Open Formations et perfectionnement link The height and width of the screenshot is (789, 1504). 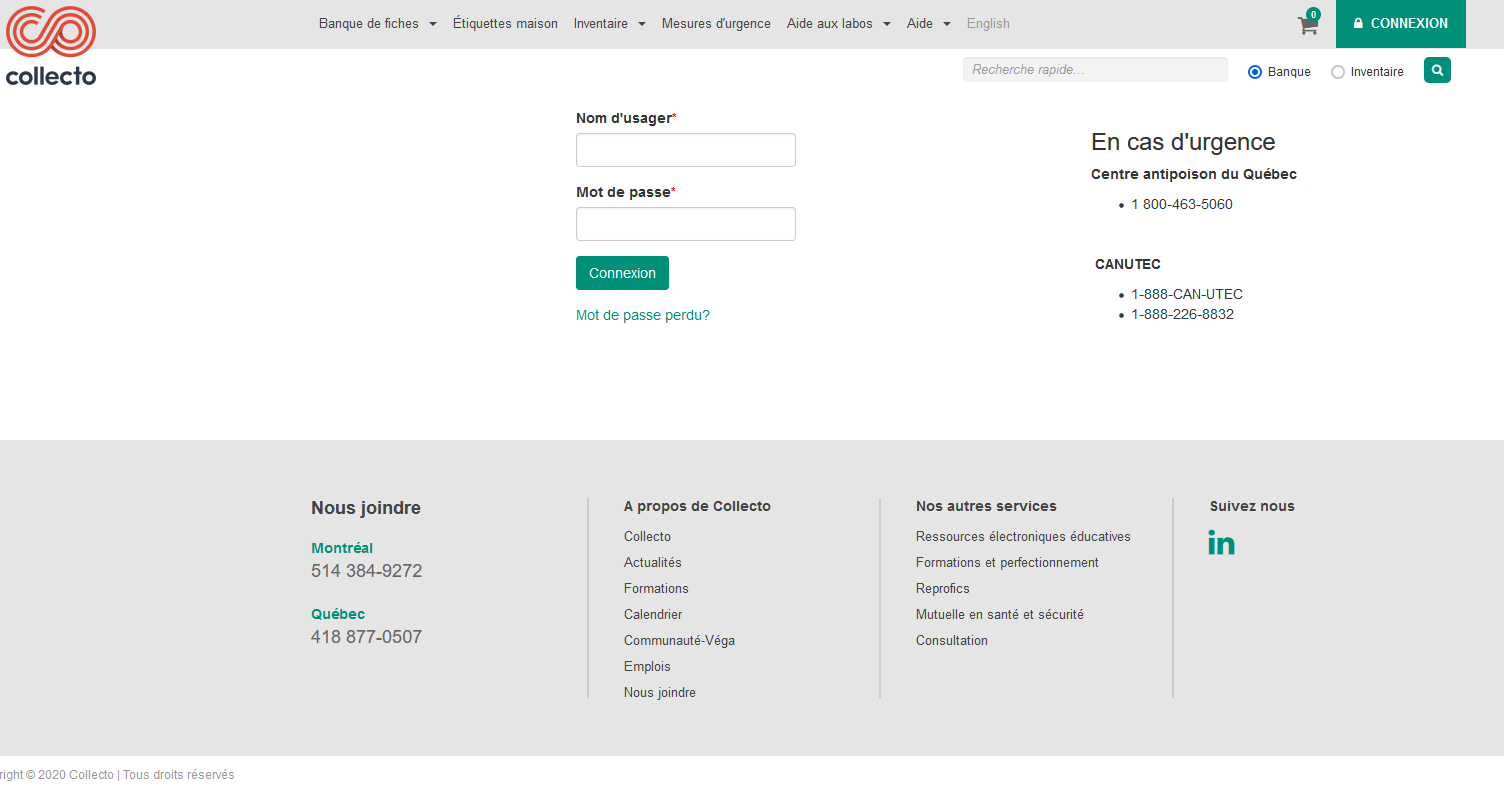point(1007,563)
